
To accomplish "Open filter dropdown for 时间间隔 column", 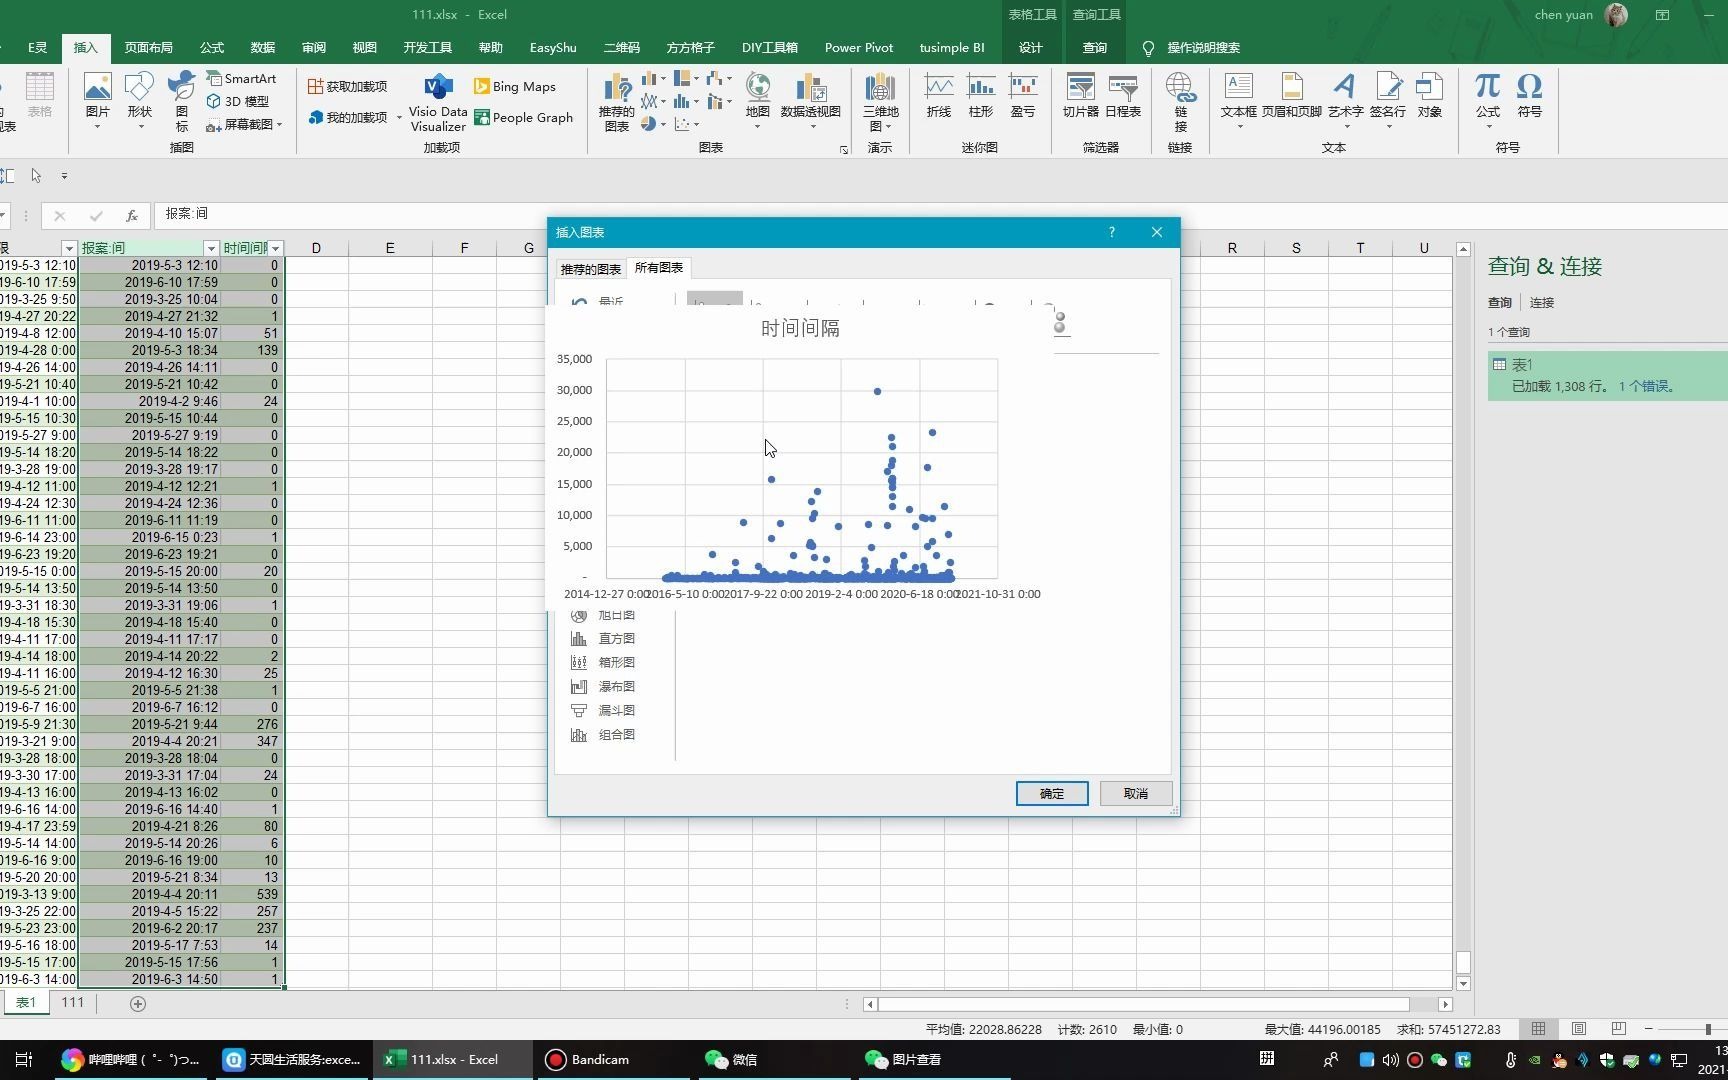I will 276,248.
